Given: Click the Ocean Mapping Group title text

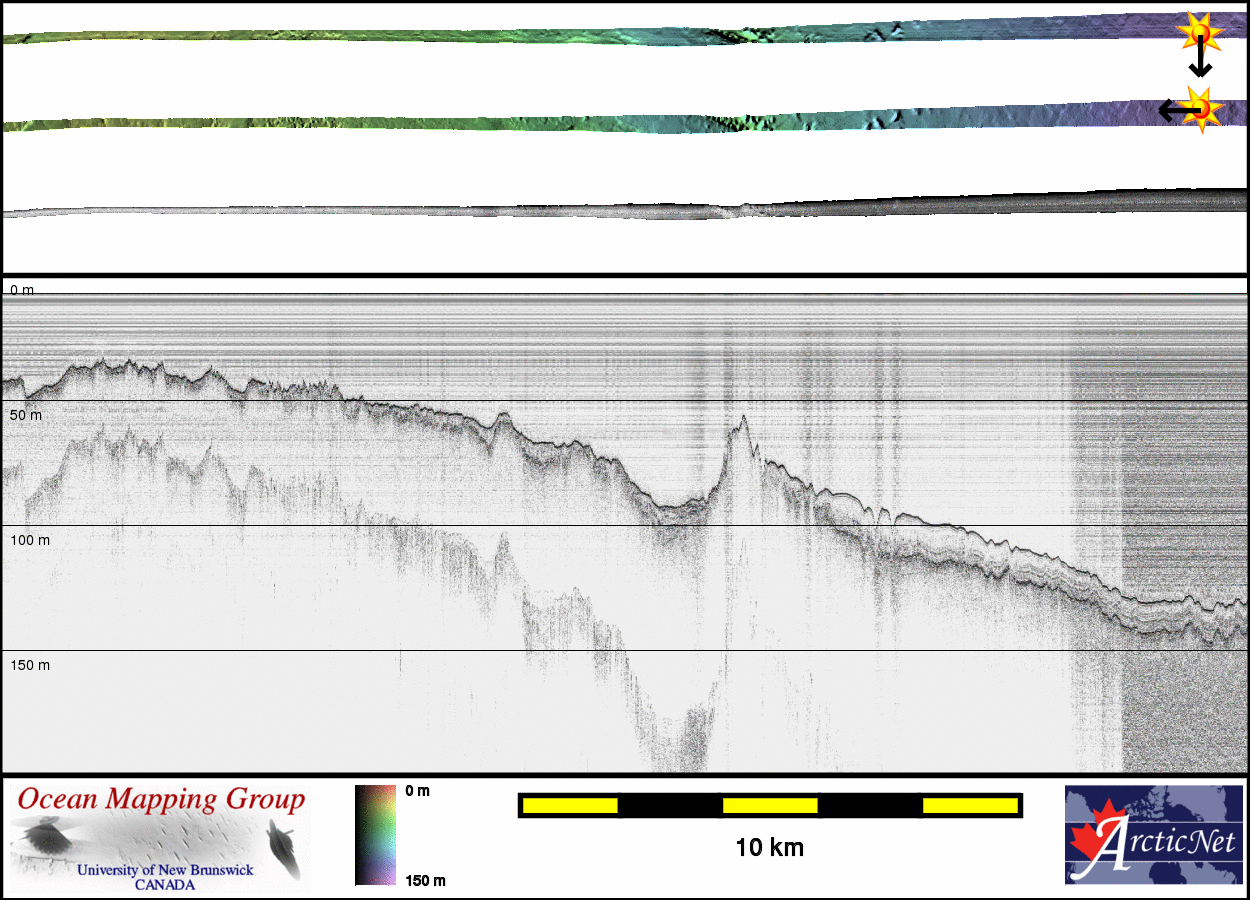Looking at the screenshot, I should coord(161,800).
